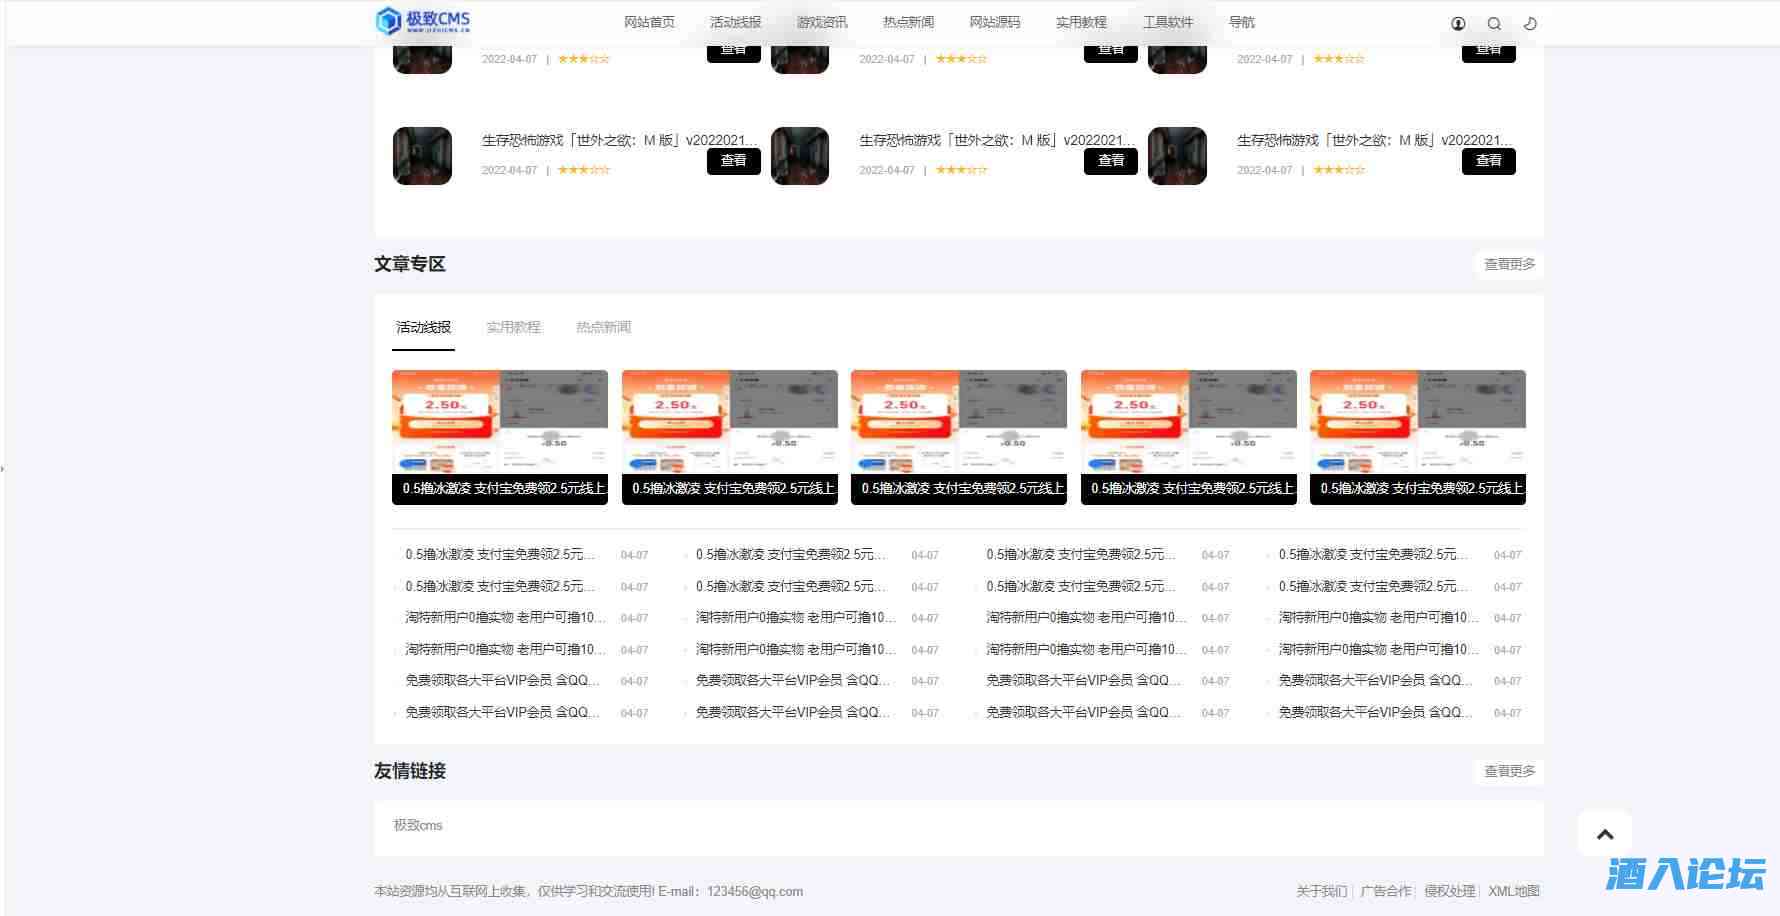Open the XML地图 footer link

point(1513,891)
